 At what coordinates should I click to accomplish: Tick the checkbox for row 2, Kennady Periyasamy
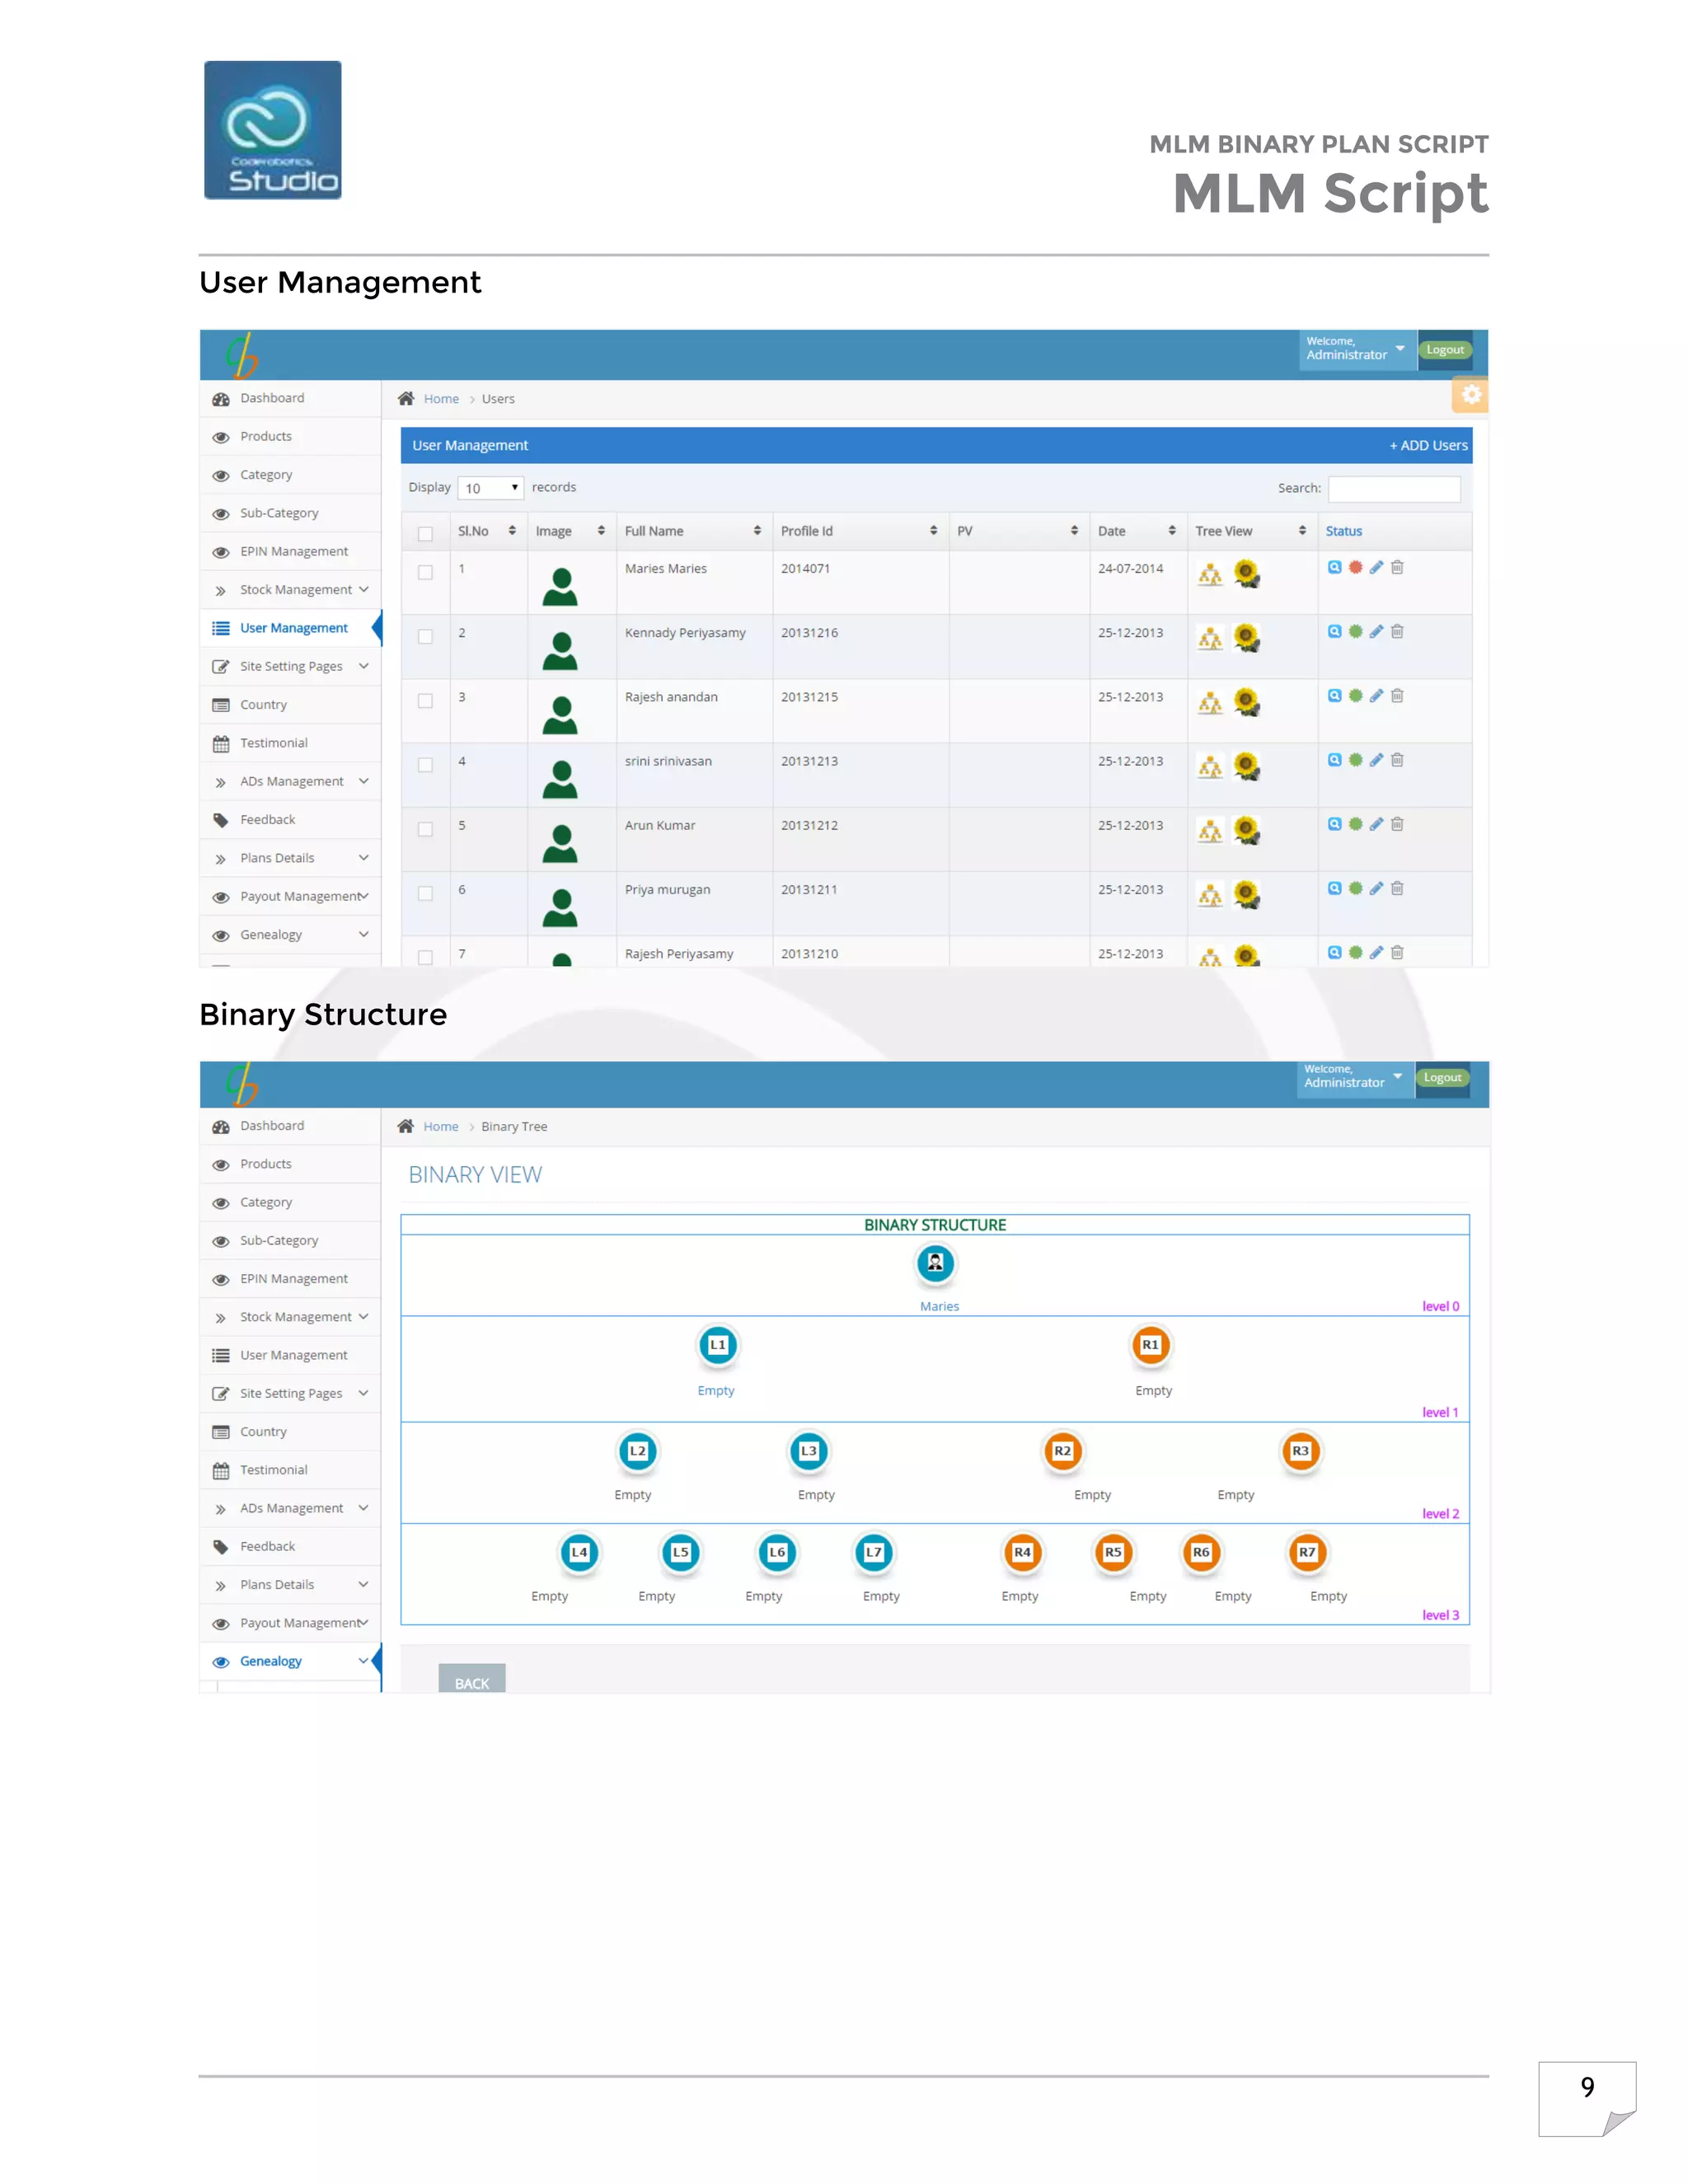(425, 637)
